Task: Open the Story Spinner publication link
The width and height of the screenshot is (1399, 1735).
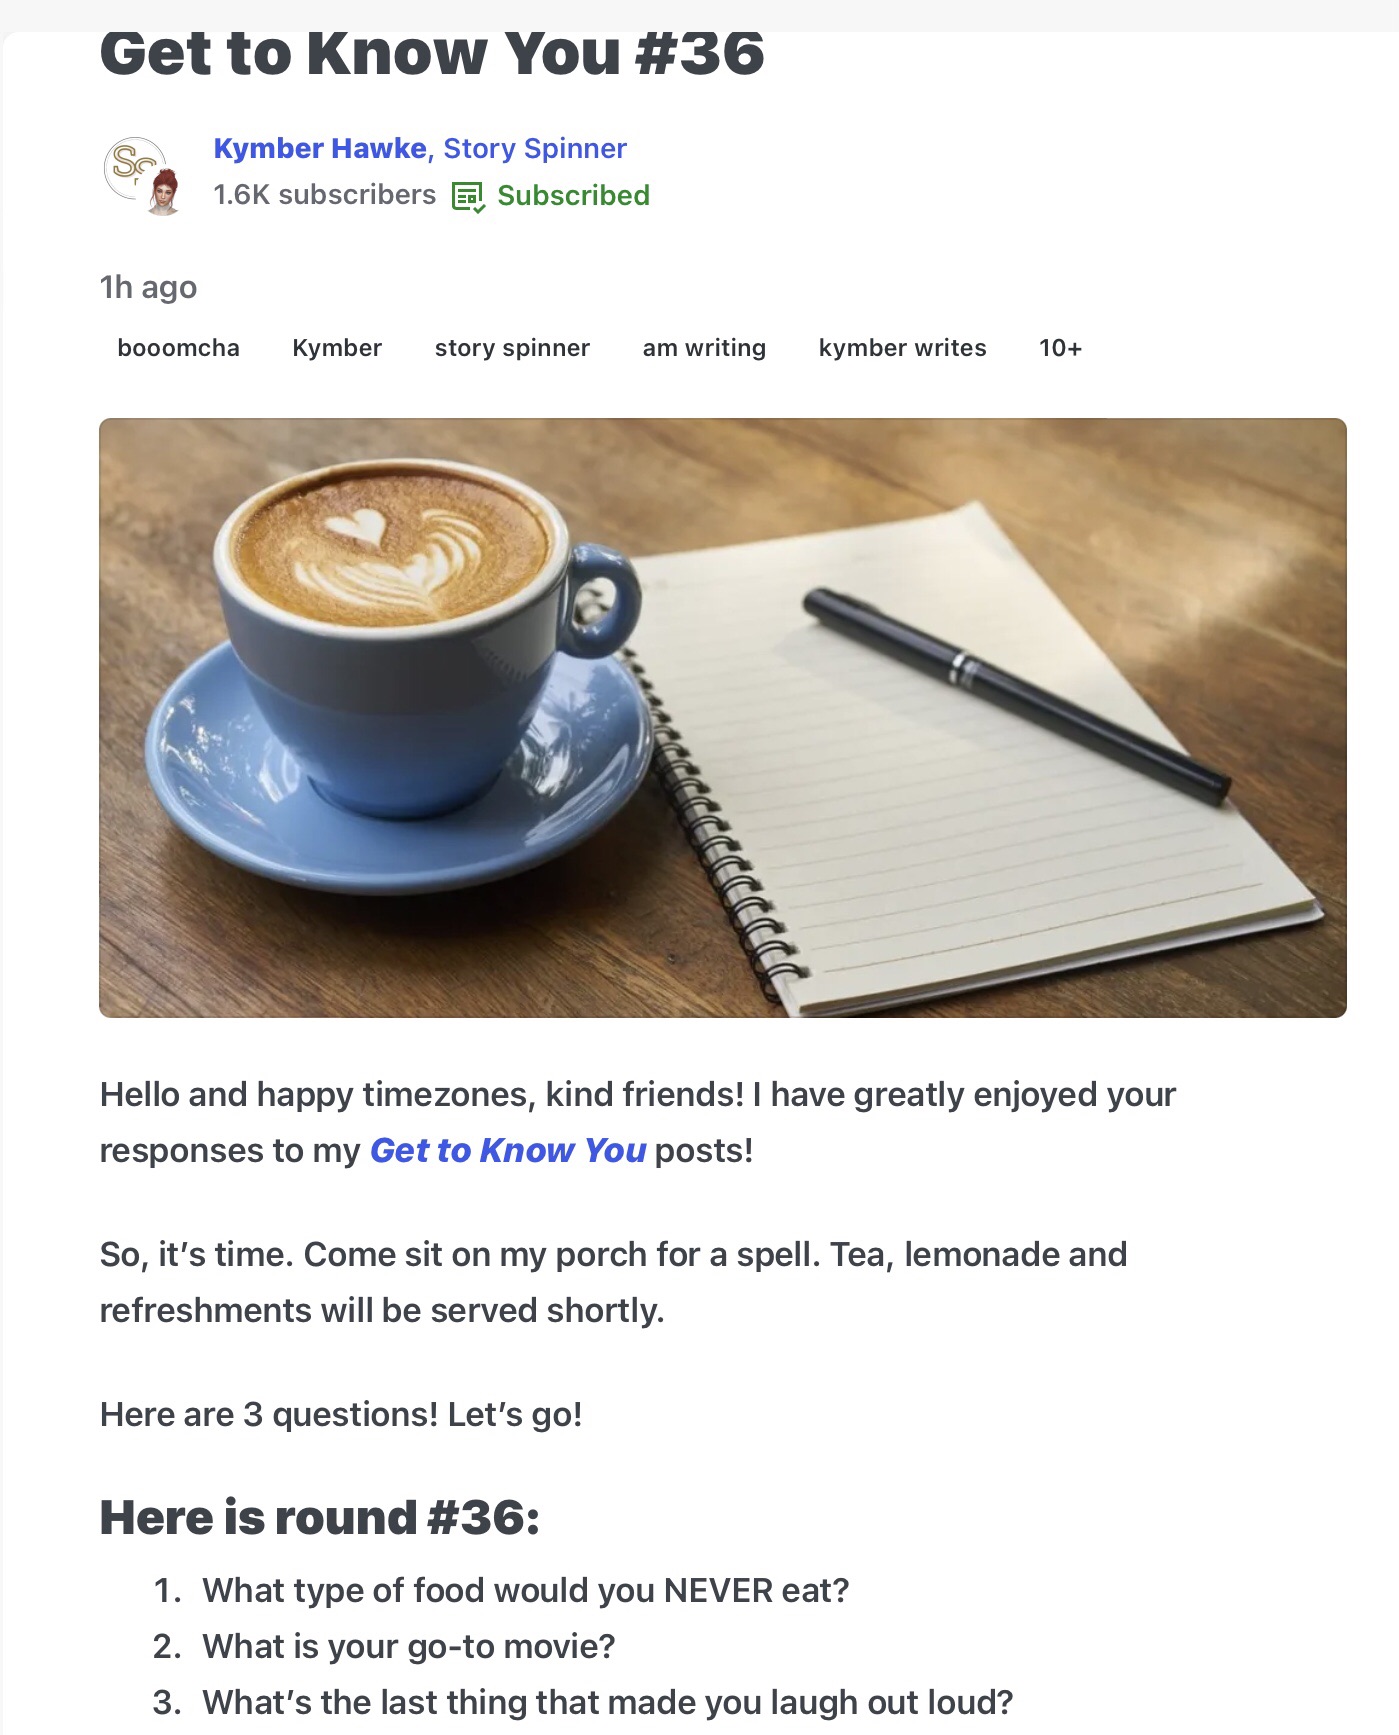Action: 535,148
